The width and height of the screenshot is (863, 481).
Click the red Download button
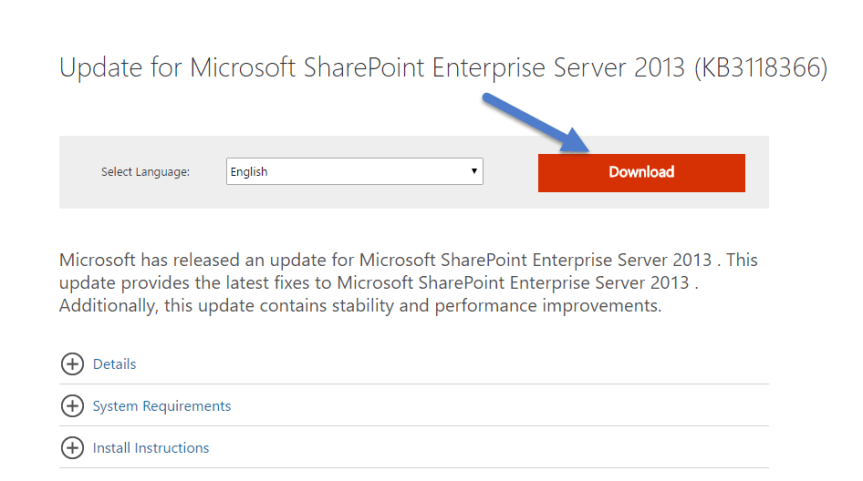tap(641, 172)
